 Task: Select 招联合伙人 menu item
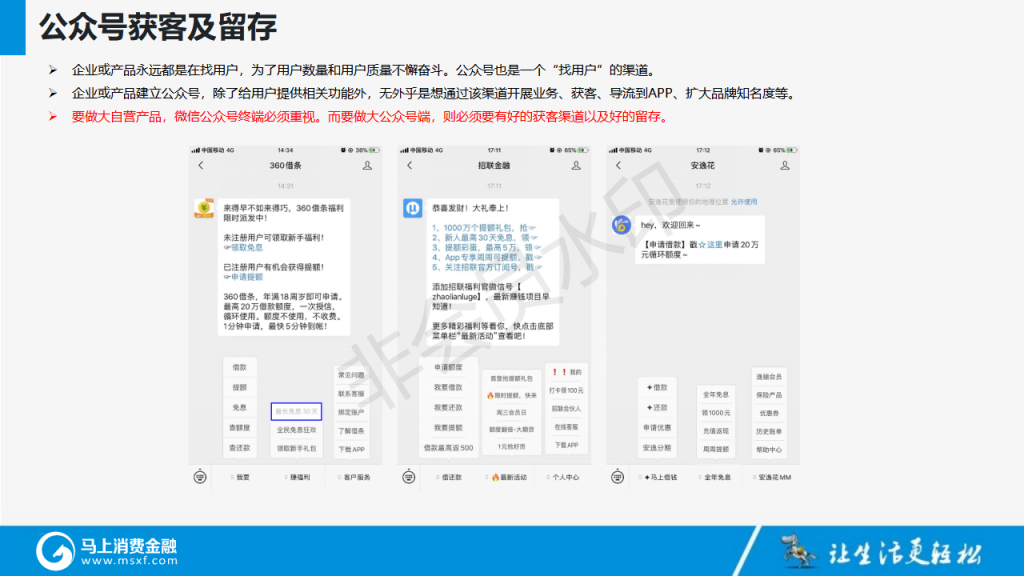(566, 409)
